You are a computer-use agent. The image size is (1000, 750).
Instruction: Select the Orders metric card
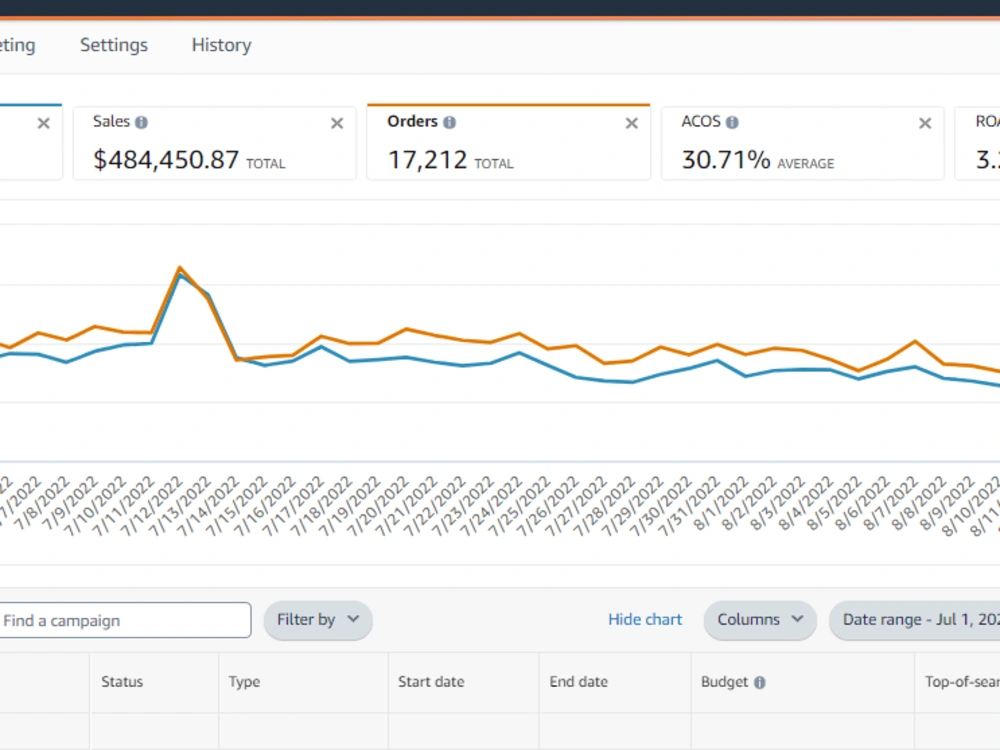[508, 142]
